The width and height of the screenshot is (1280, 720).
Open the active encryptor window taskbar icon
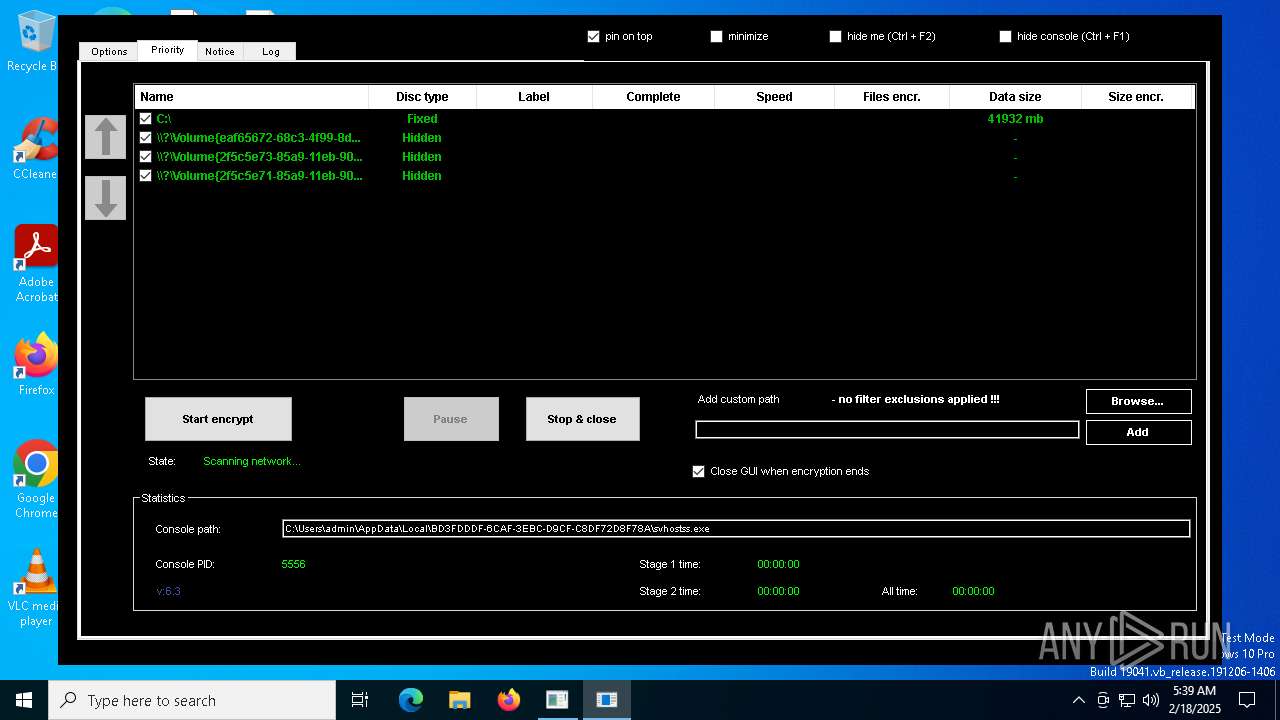(x=606, y=700)
